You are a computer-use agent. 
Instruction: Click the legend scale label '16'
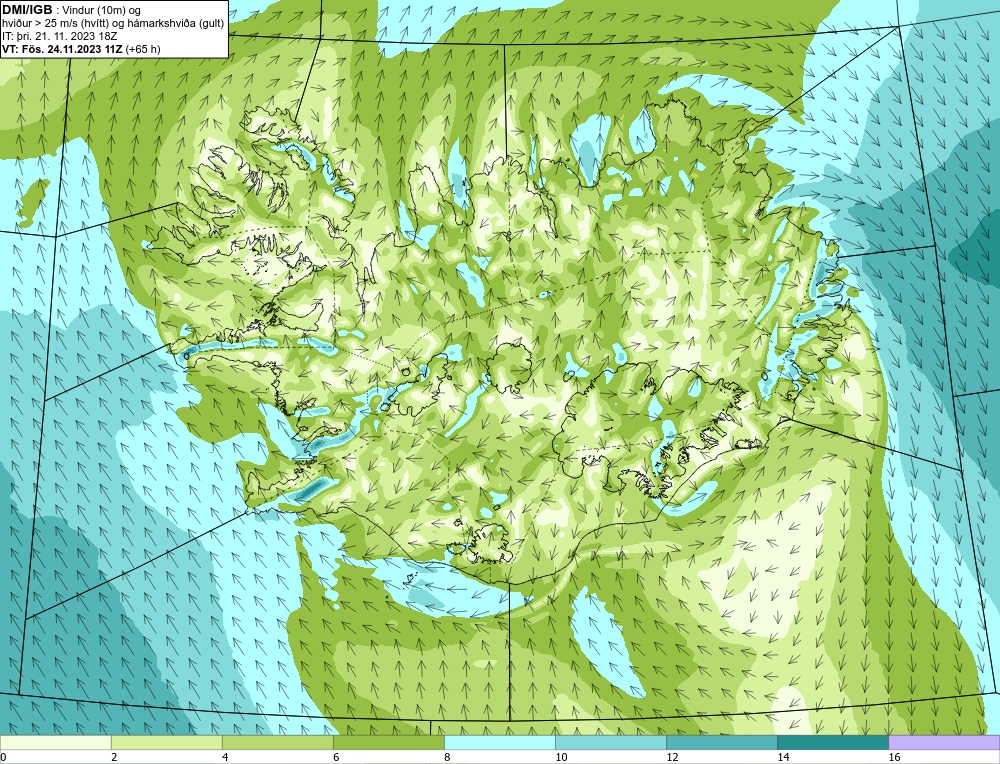pos(894,757)
